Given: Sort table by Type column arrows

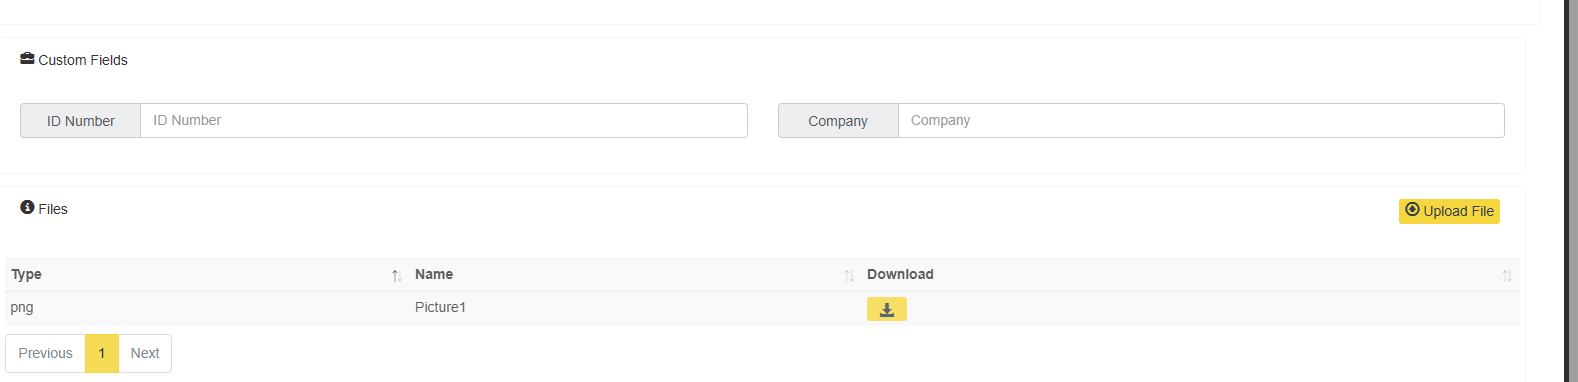Looking at the screenshot, I should click(397, 275).
